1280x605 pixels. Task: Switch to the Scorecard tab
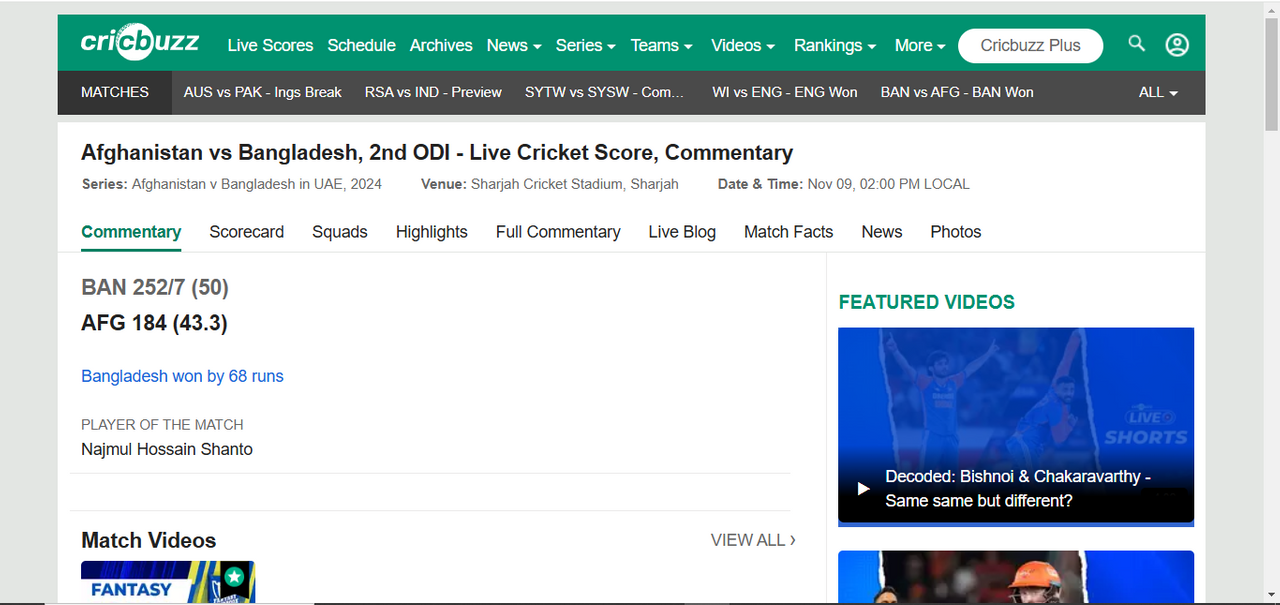point(246,232)
